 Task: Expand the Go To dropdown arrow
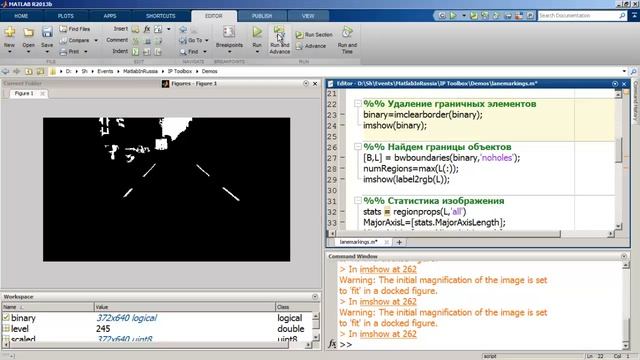pos(207,40)
